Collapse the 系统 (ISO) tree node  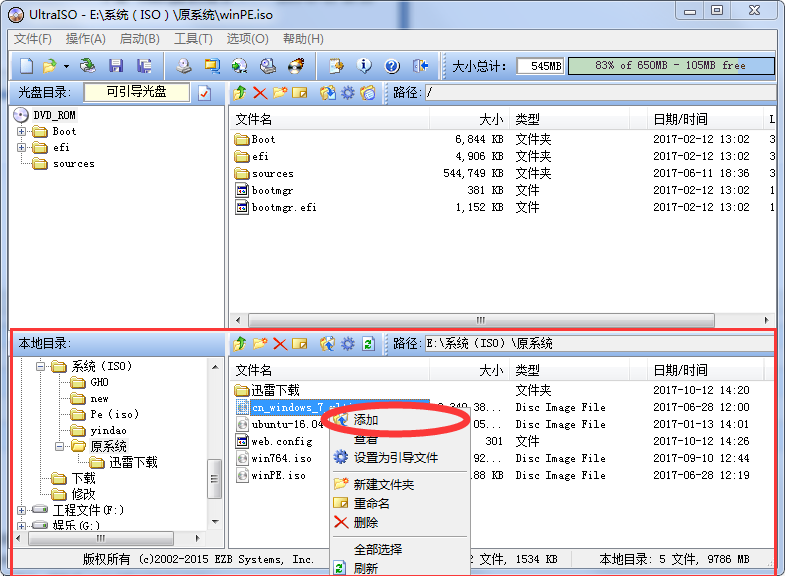tap(40, 366)
